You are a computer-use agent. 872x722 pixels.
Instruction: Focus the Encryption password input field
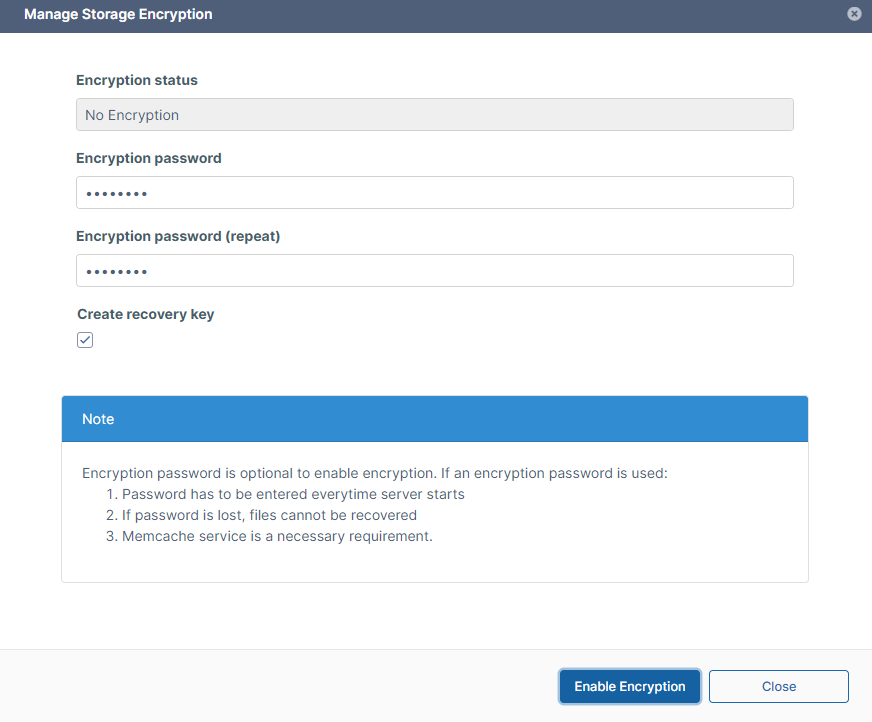click(x=434, y=193)
